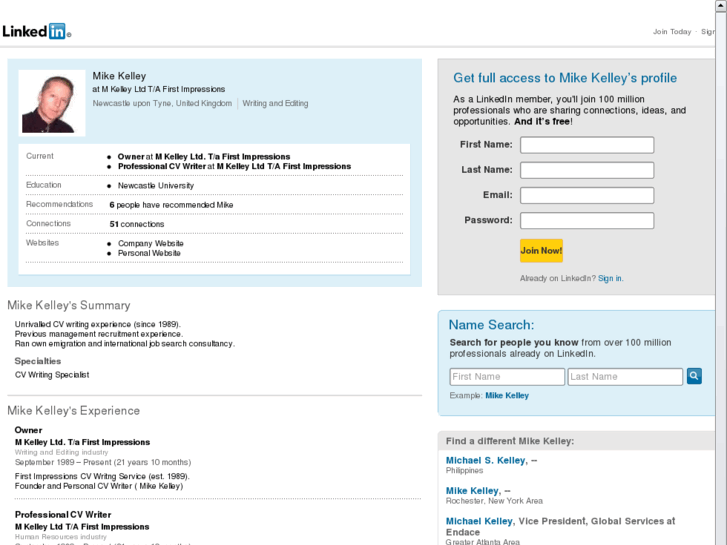Click the Newcastle upon Tyne location text
This screenshot has height=545, width=727.
162,103
